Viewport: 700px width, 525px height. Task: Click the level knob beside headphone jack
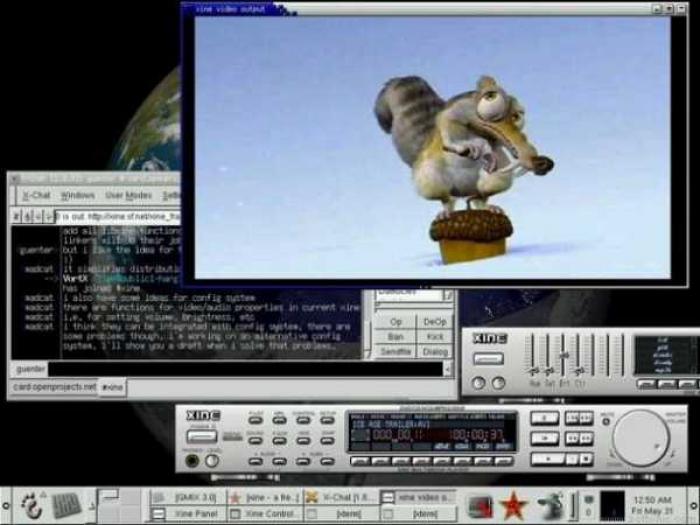tap(212, 460)
